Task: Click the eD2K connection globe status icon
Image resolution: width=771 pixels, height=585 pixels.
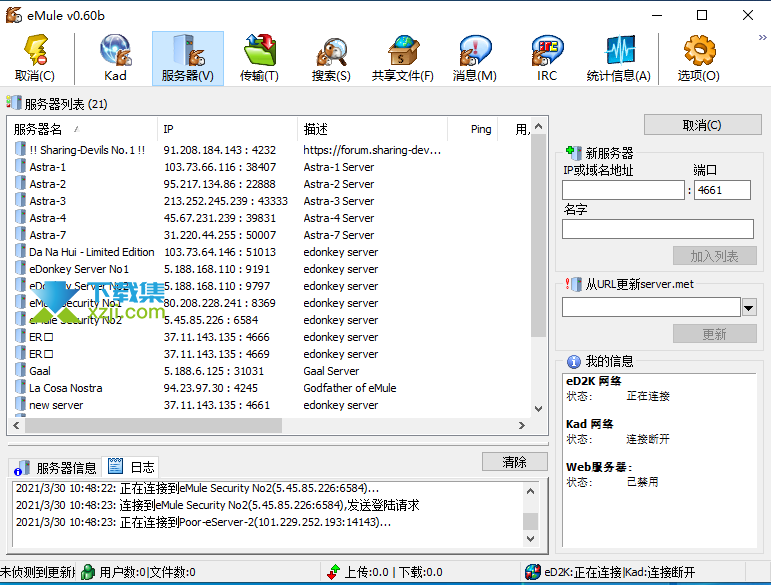Action: coord(533,572)
